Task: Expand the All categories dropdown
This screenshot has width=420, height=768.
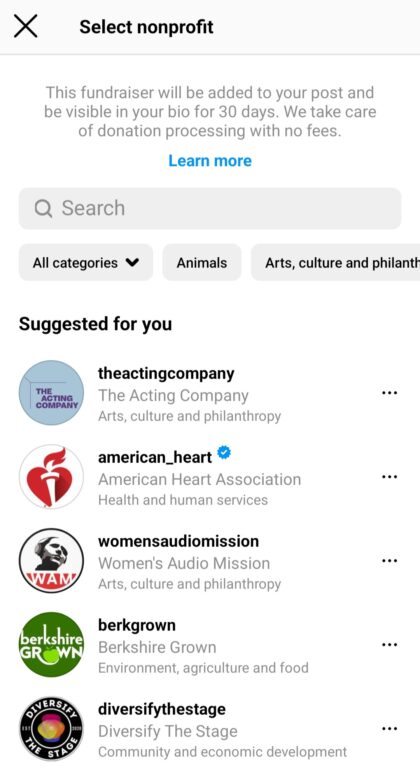Action: [x=86, y=263]
